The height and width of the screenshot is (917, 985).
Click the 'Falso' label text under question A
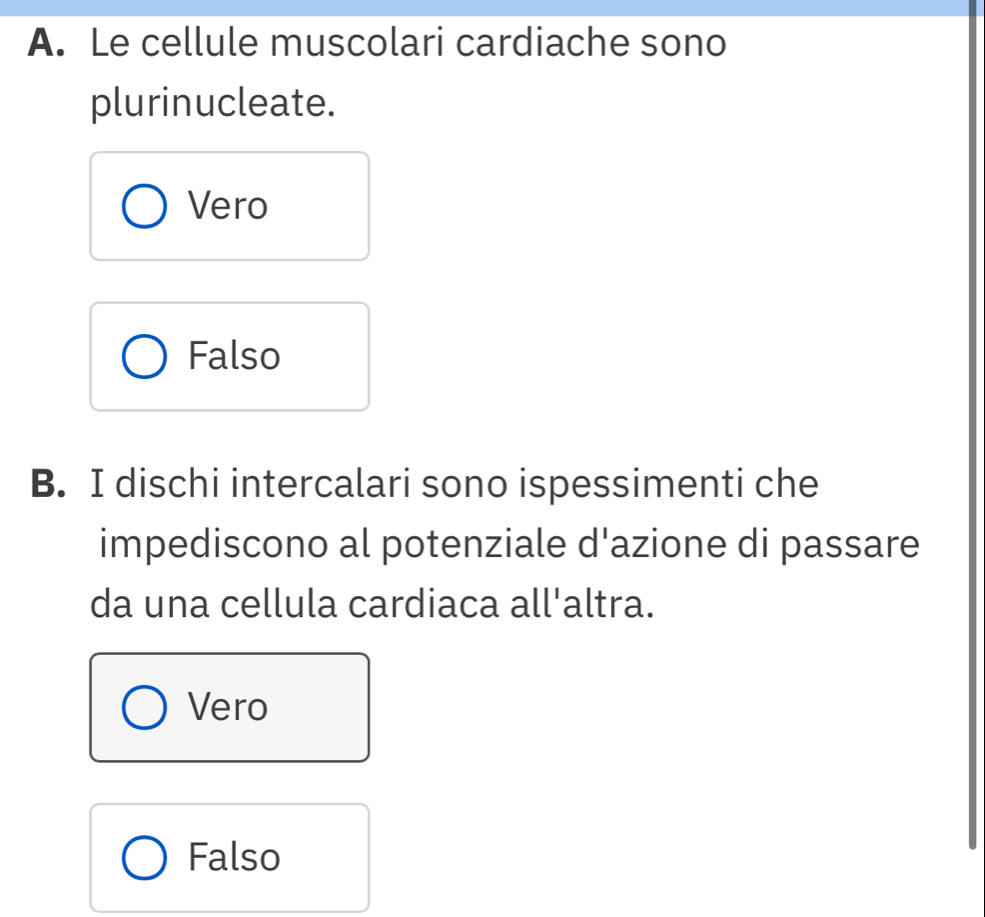click(x=236, y=357)
